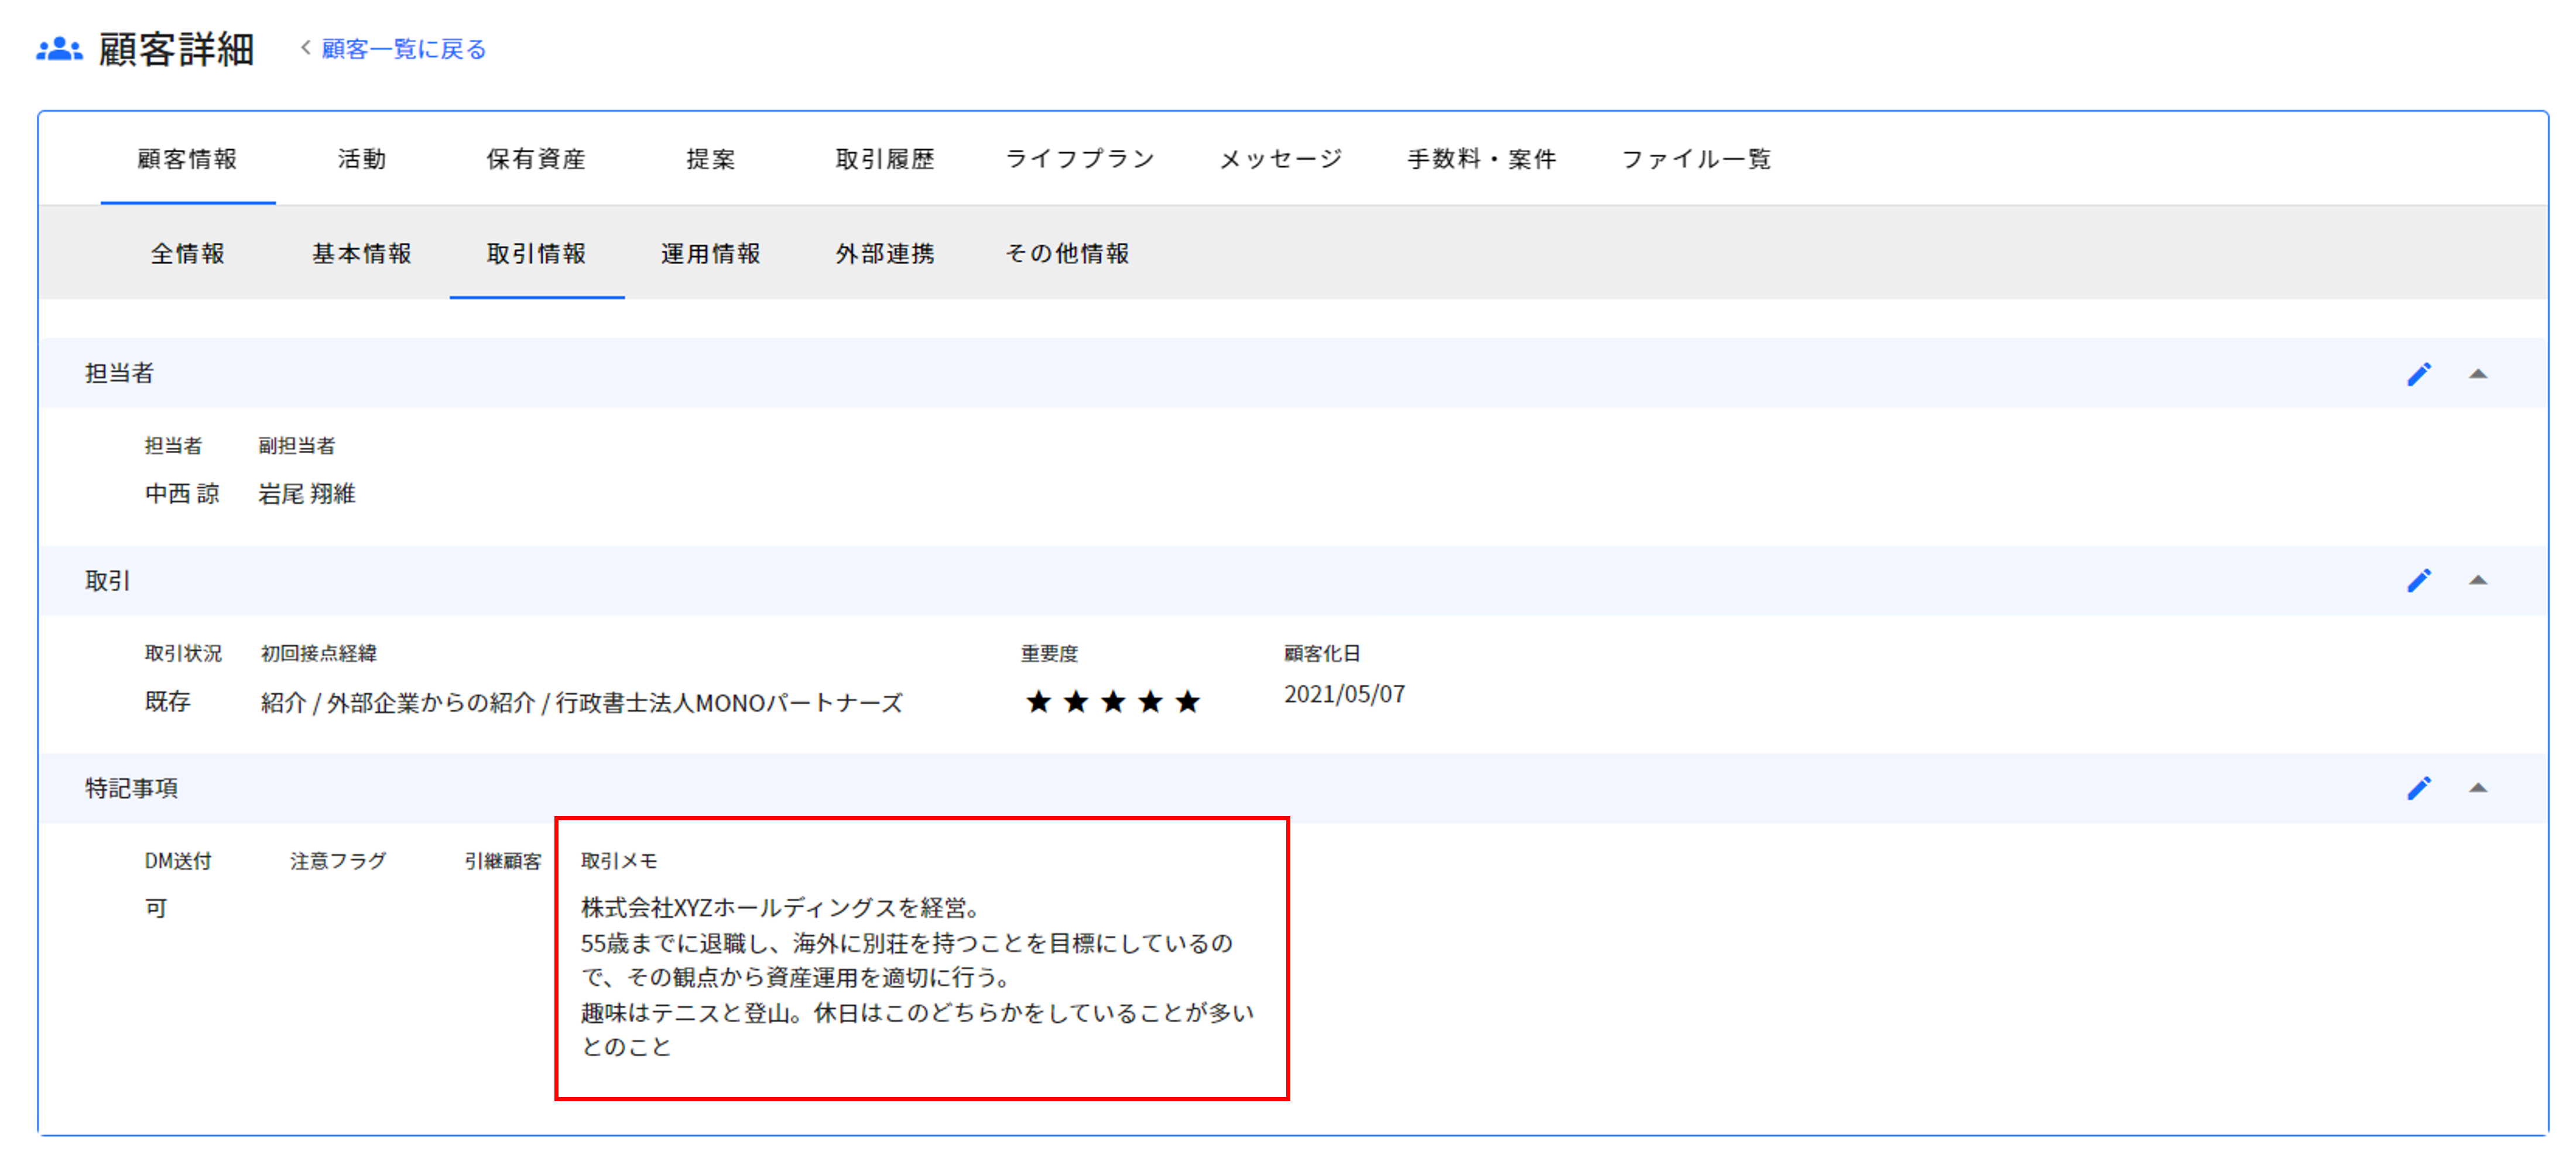Screen dimensions: 2576x1155
Task: Collapse the 取引 section
Action: (2477, 581)
